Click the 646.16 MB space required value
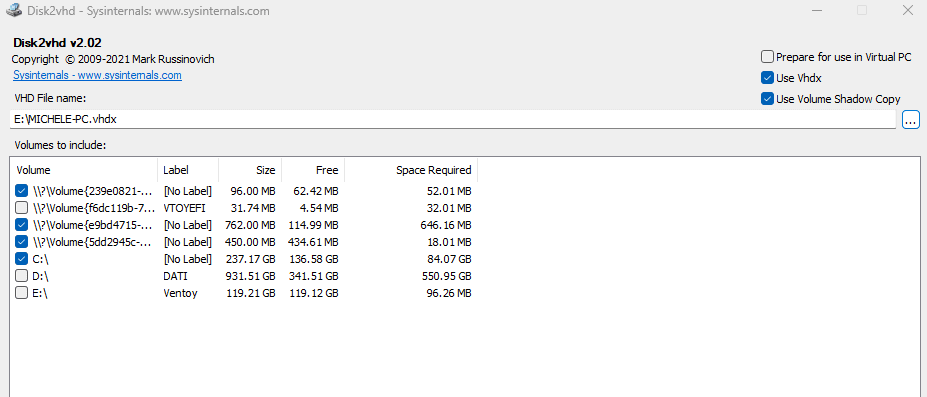Screen dimensions: 927x397 pyautogui.click(x=446, y=224)
